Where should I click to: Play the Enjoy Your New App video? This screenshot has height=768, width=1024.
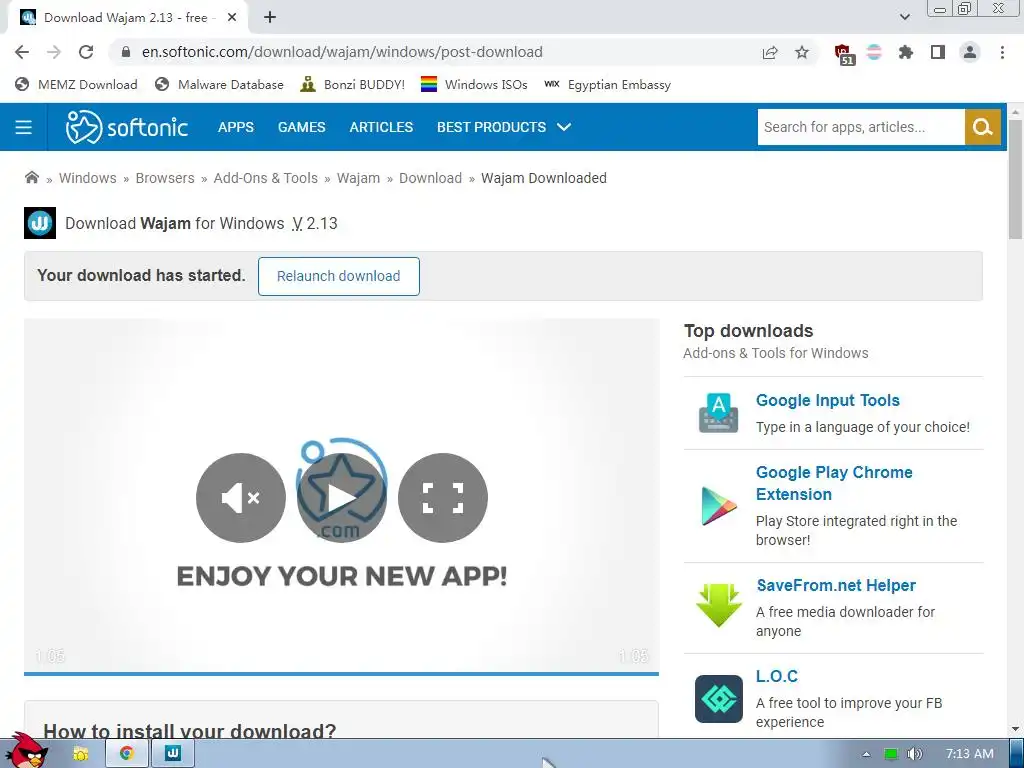tap(342, 498)
